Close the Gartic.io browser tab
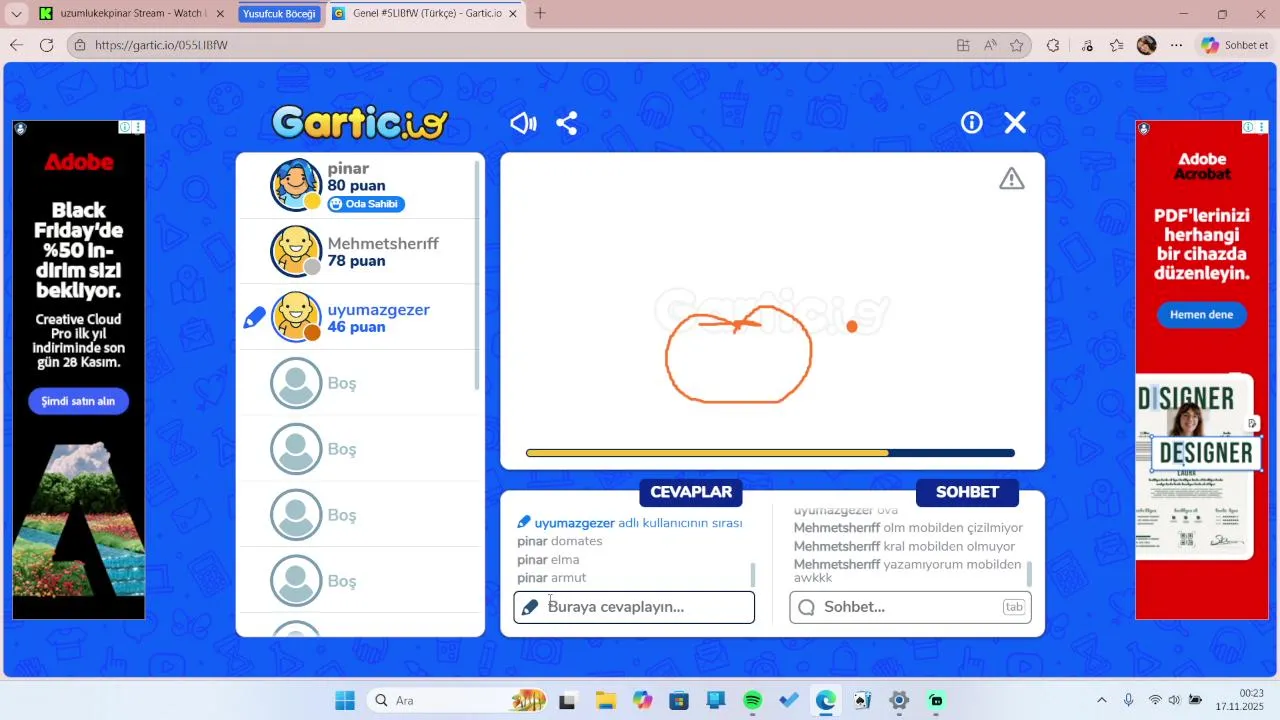 [513, 14]
